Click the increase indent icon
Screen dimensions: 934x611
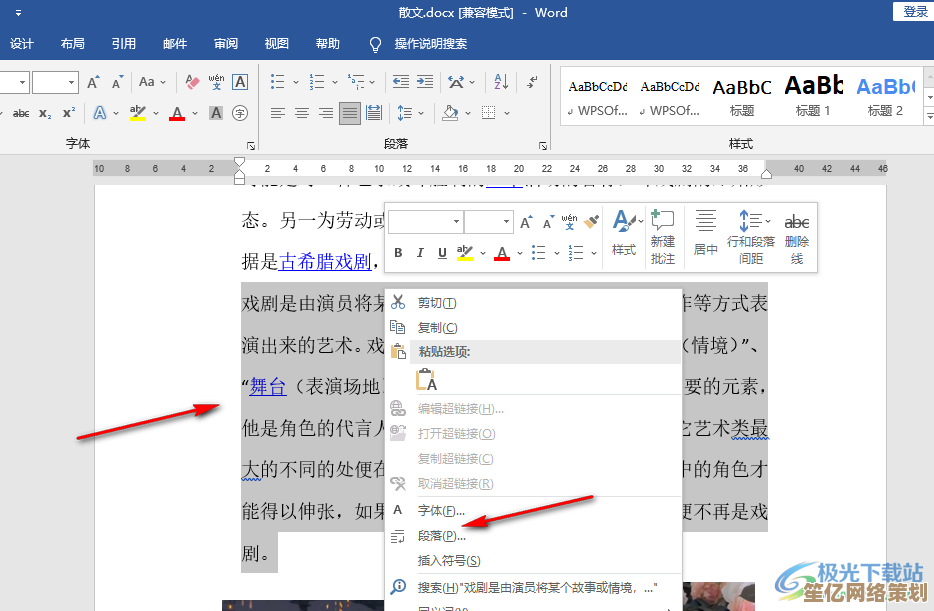pos(425,82)
